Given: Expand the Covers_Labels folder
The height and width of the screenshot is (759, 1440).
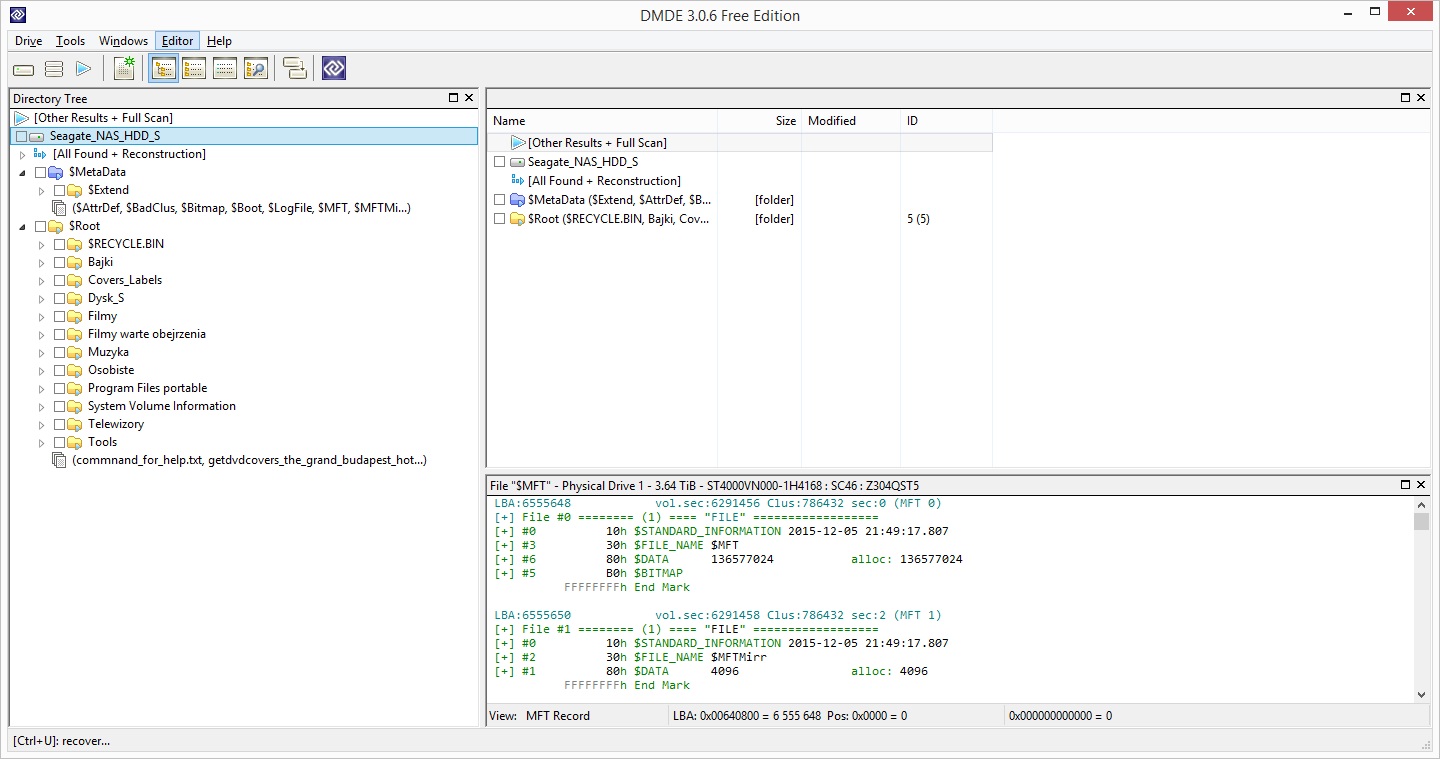Looking at the screenshot, I should 41,280.
